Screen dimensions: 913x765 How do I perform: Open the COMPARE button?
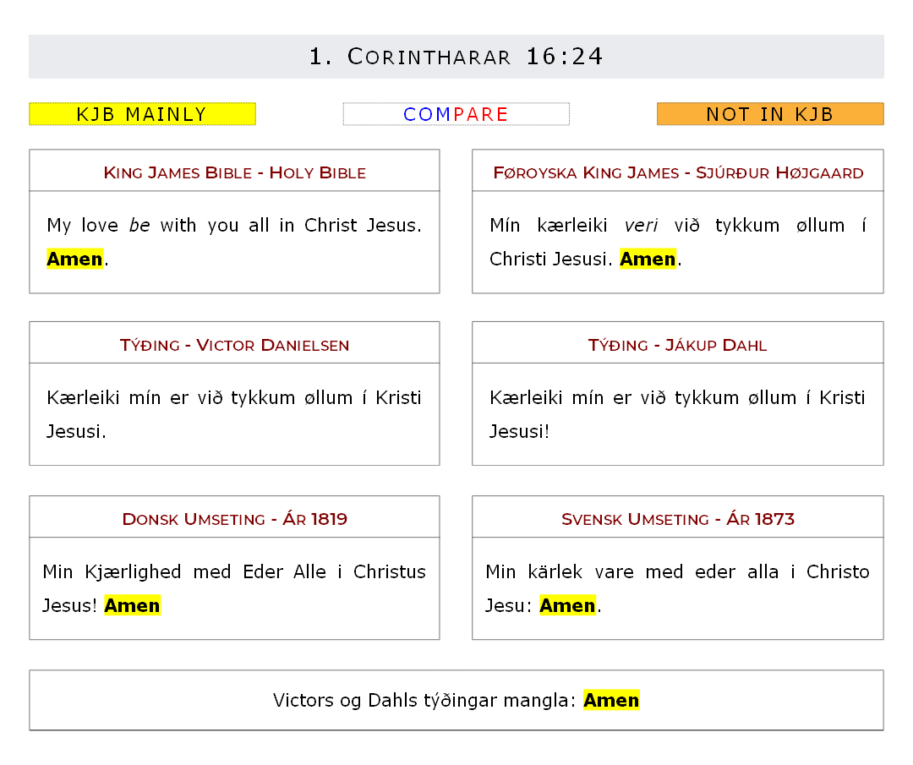click(x=456, y=114)
